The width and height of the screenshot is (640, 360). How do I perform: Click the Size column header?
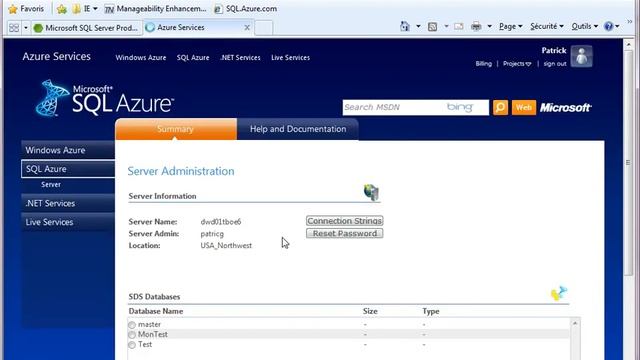(x=370, y=311)
